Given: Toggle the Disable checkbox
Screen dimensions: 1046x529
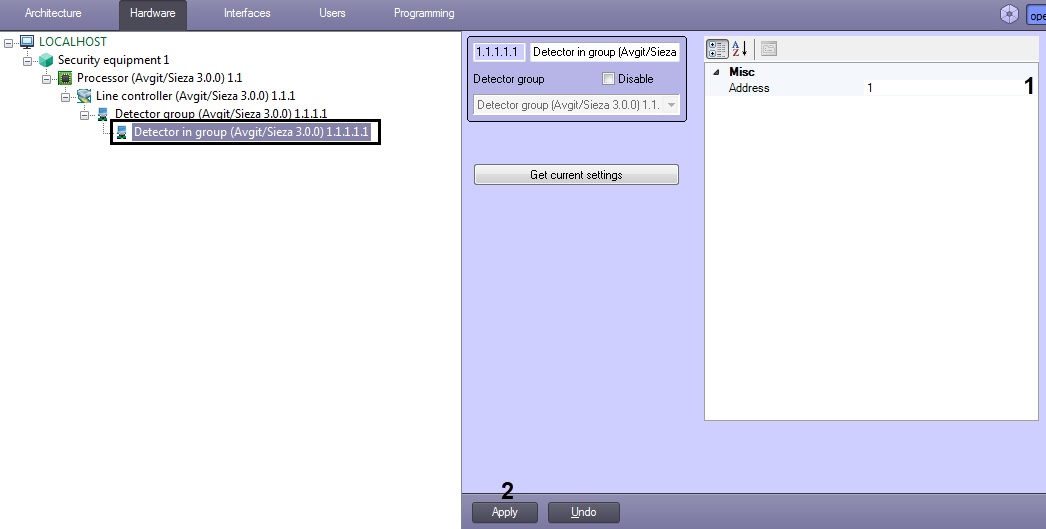Looking at the screenshot, I should [608, 79].
